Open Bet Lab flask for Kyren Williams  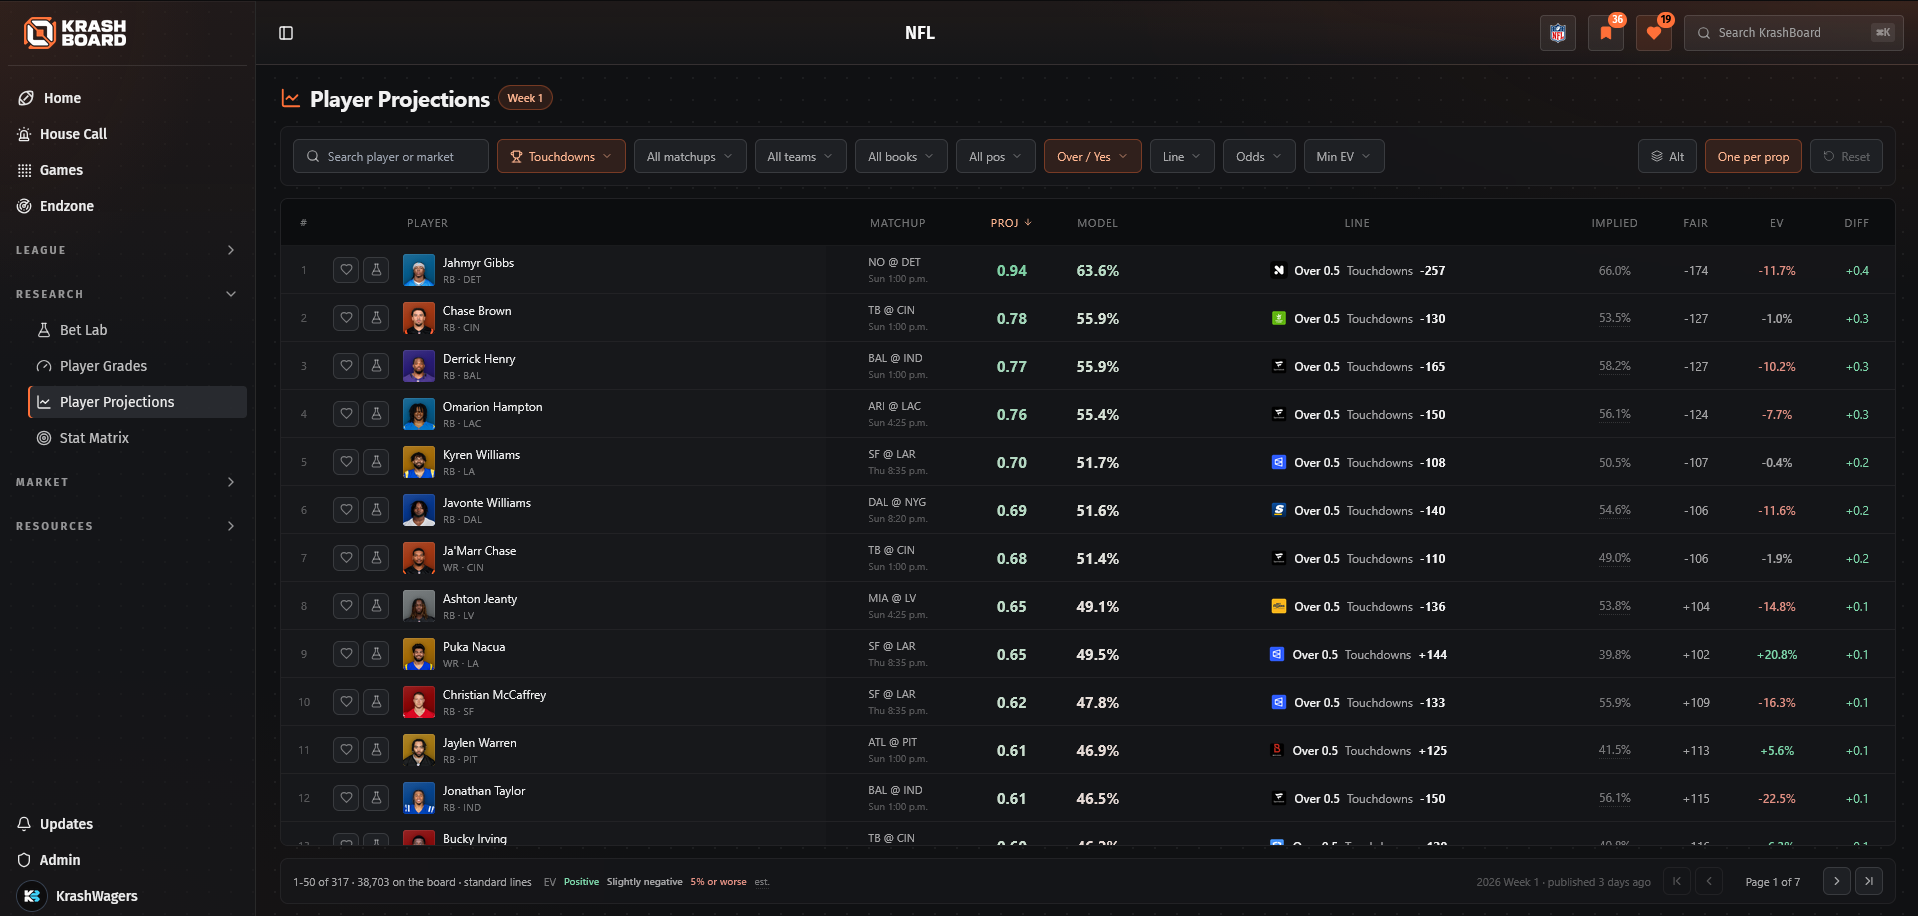coord(376,461)
